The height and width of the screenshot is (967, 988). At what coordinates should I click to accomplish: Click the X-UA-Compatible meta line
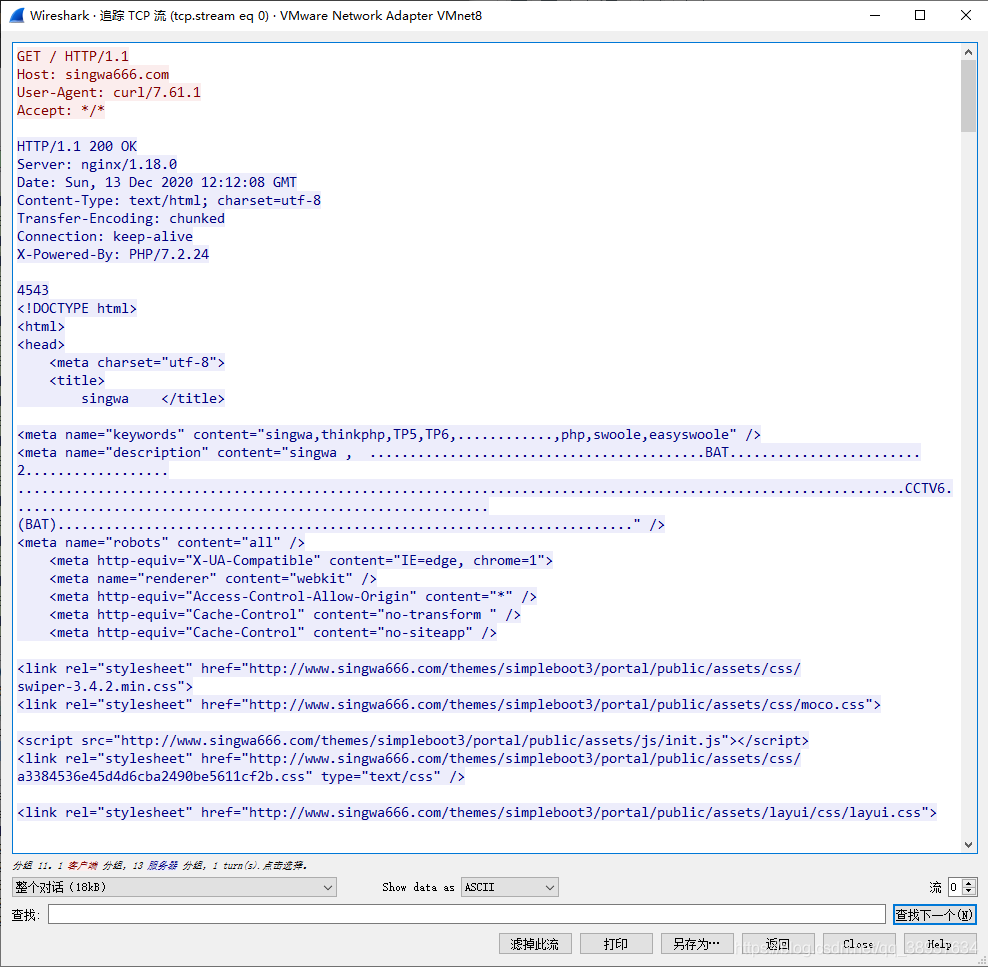click(301, 561)
